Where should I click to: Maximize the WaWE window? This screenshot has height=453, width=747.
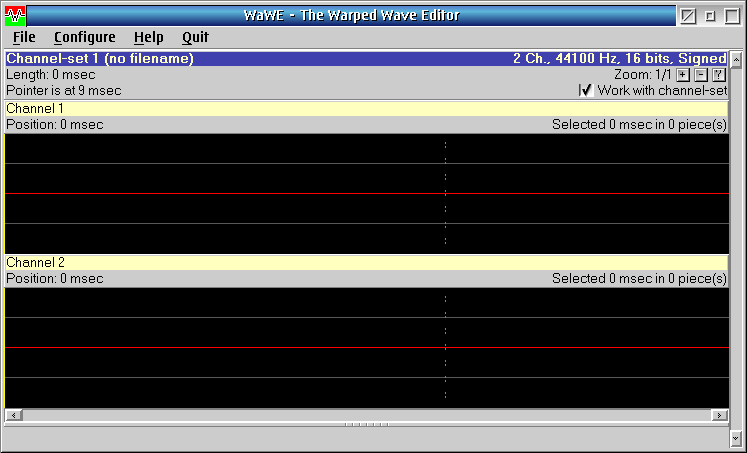(x=732, y=16)
